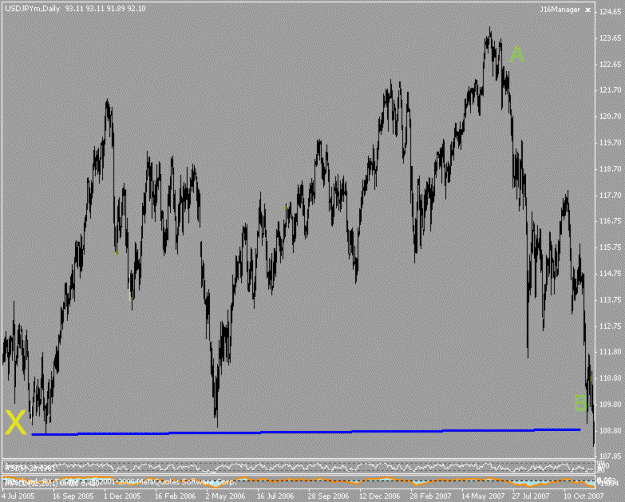Click the 1 Dec 2005 date label
Image resolution: width=625 pixels, height=502 pixels.
click(x=122, y=496)
